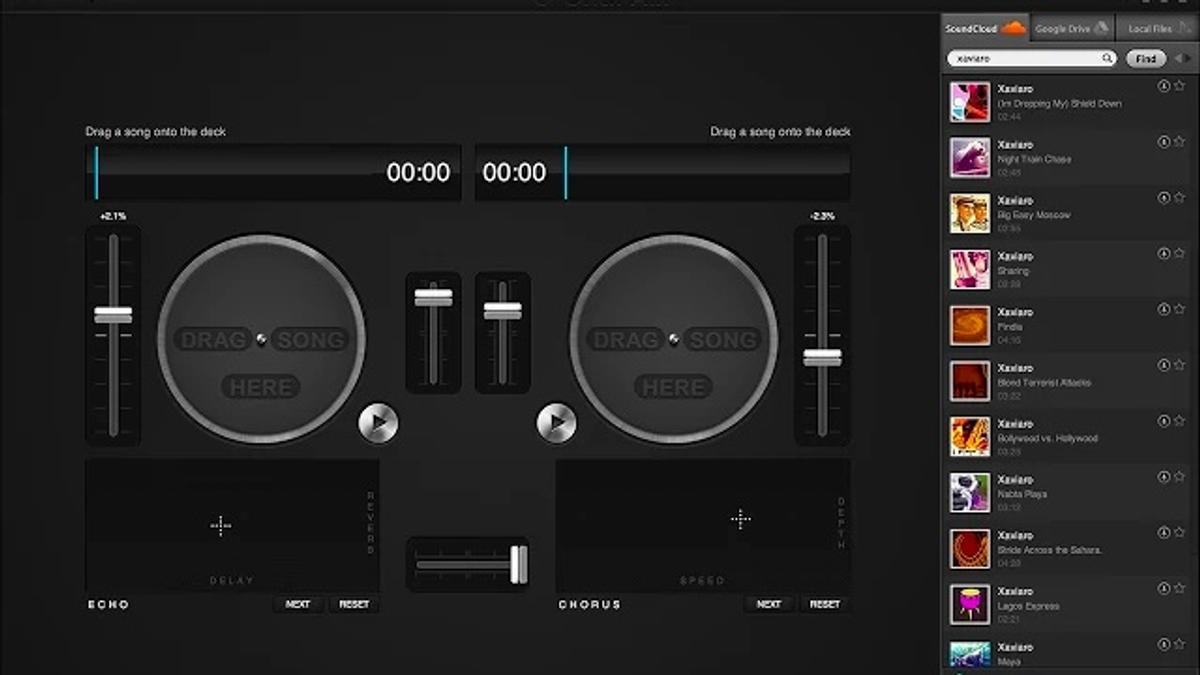Favorite the Shield Down track star
Image resolution: width=1200 pixels, height=675 pixels.
[x=1180, y=86]
